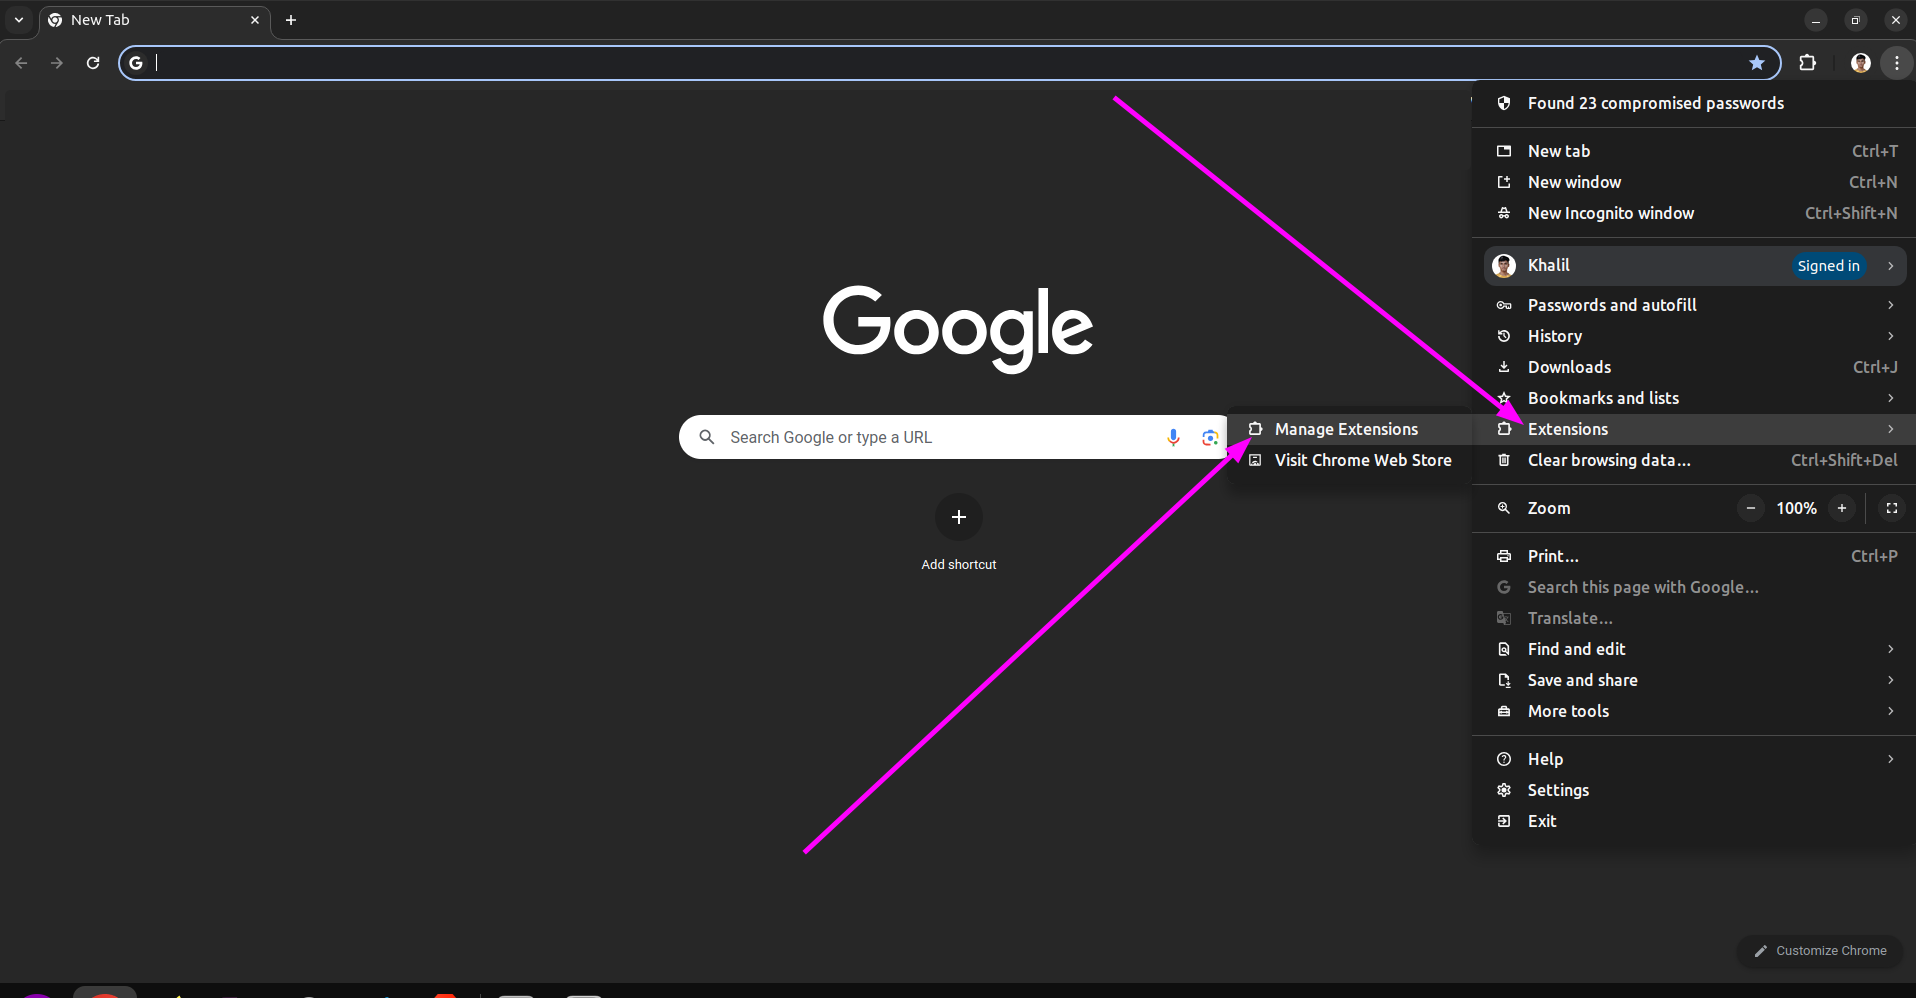1916x998 pixels.
Task: Click the 100% zoom value
Action: pyautogui.click(x=1796, y=508)
